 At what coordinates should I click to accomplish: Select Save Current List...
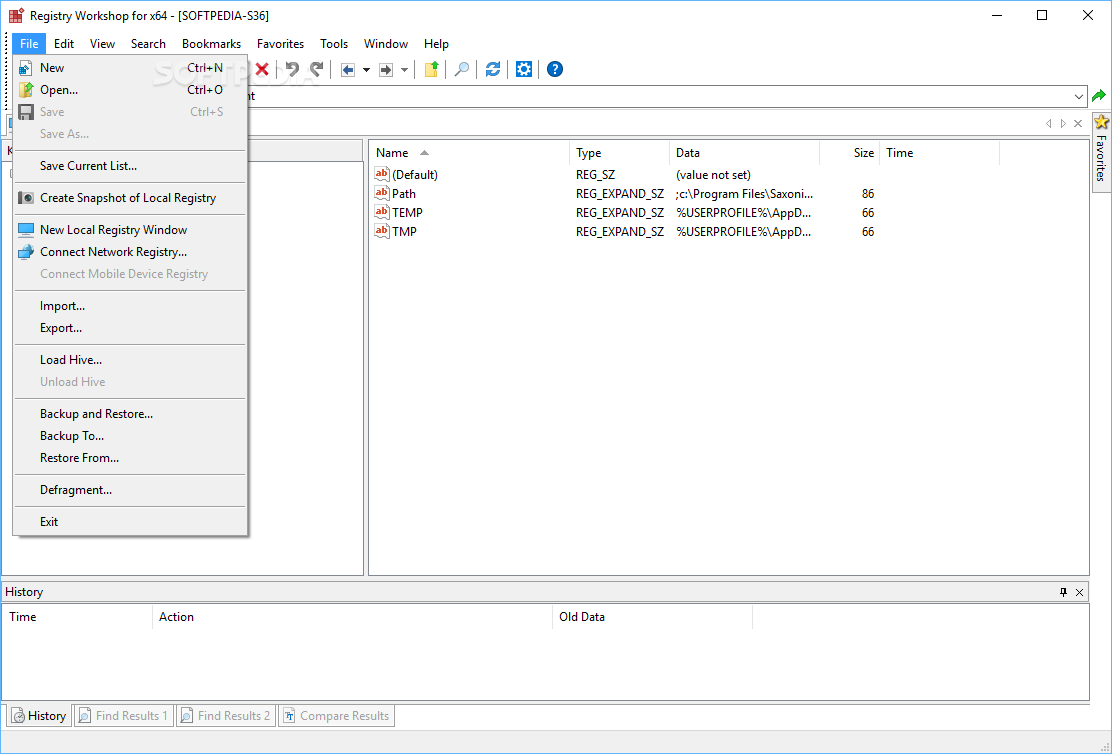(130, 166)
